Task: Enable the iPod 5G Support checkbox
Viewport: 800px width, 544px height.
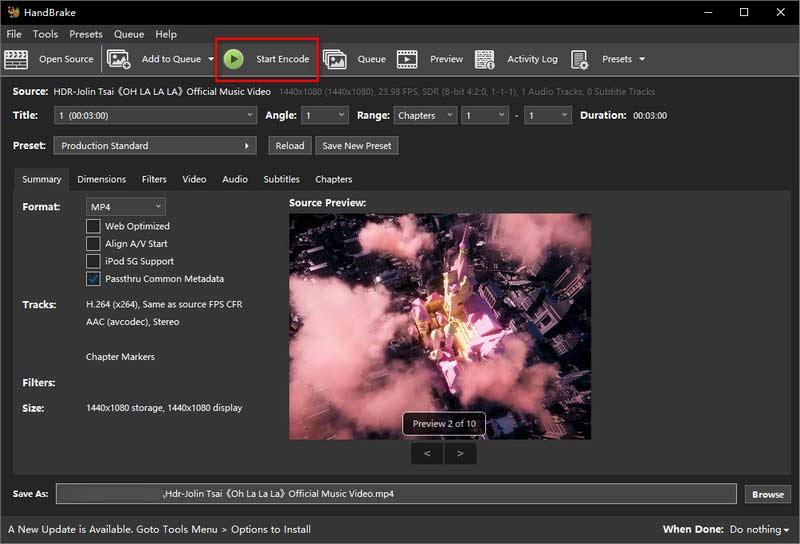Action: tap(93, 261)
